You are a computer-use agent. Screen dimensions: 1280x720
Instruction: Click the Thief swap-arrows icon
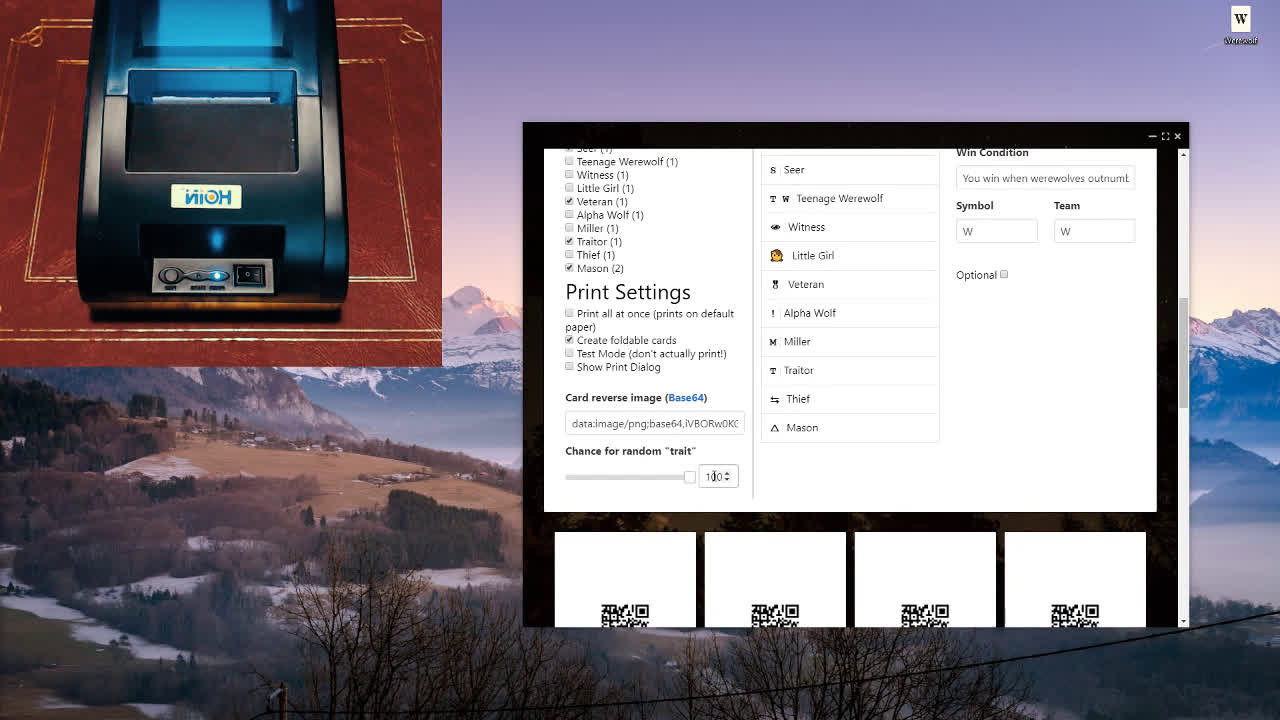(775, 399)
